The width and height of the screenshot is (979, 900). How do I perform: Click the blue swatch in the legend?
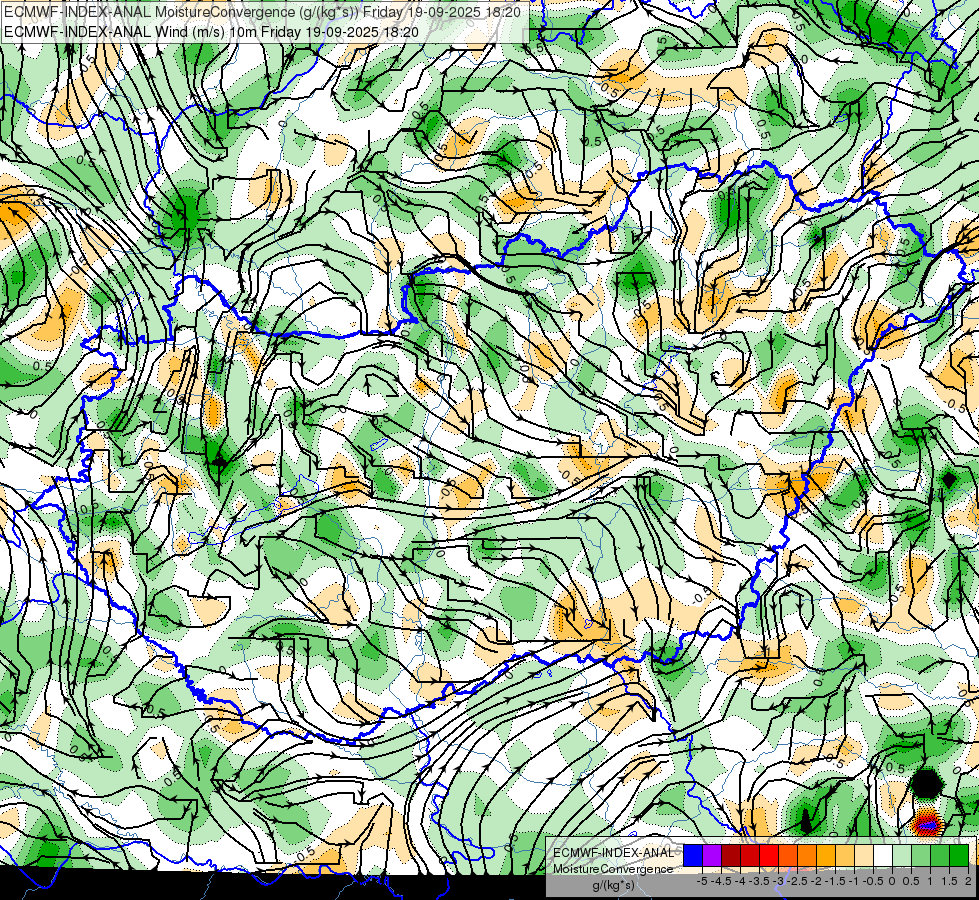point(693,855)
